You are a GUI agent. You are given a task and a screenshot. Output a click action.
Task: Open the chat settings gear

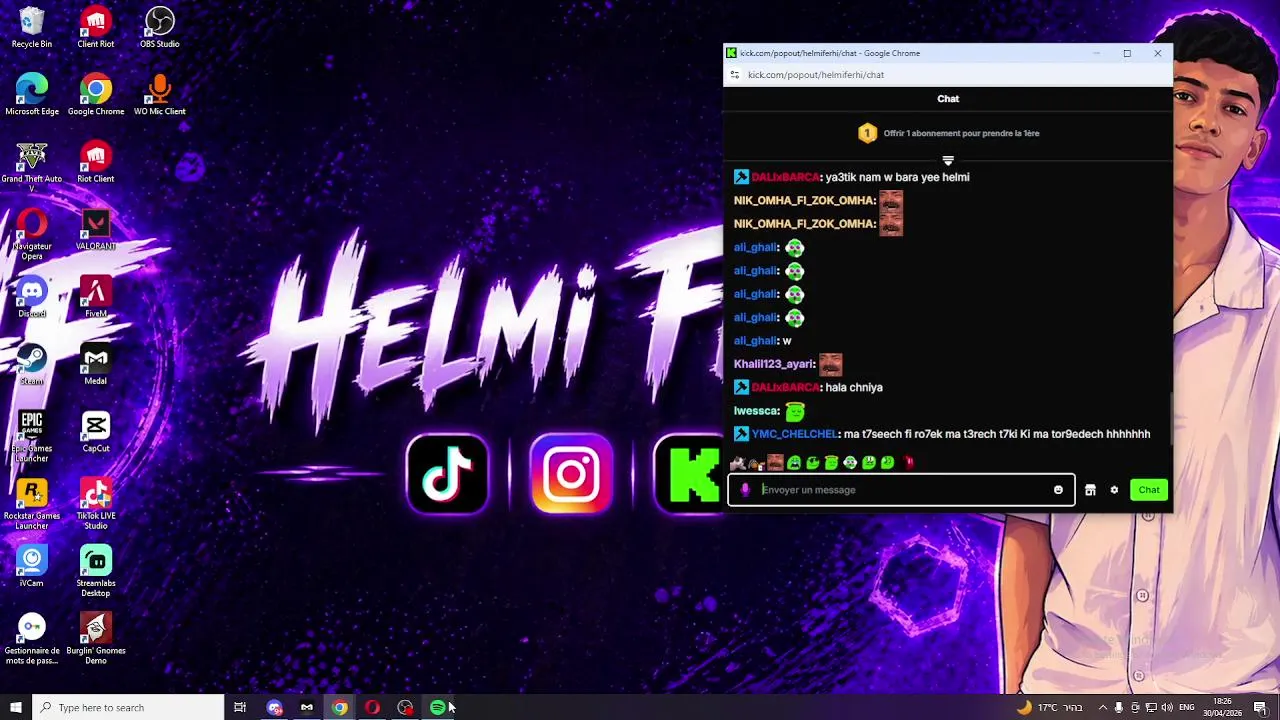[x=1114, y=490]
